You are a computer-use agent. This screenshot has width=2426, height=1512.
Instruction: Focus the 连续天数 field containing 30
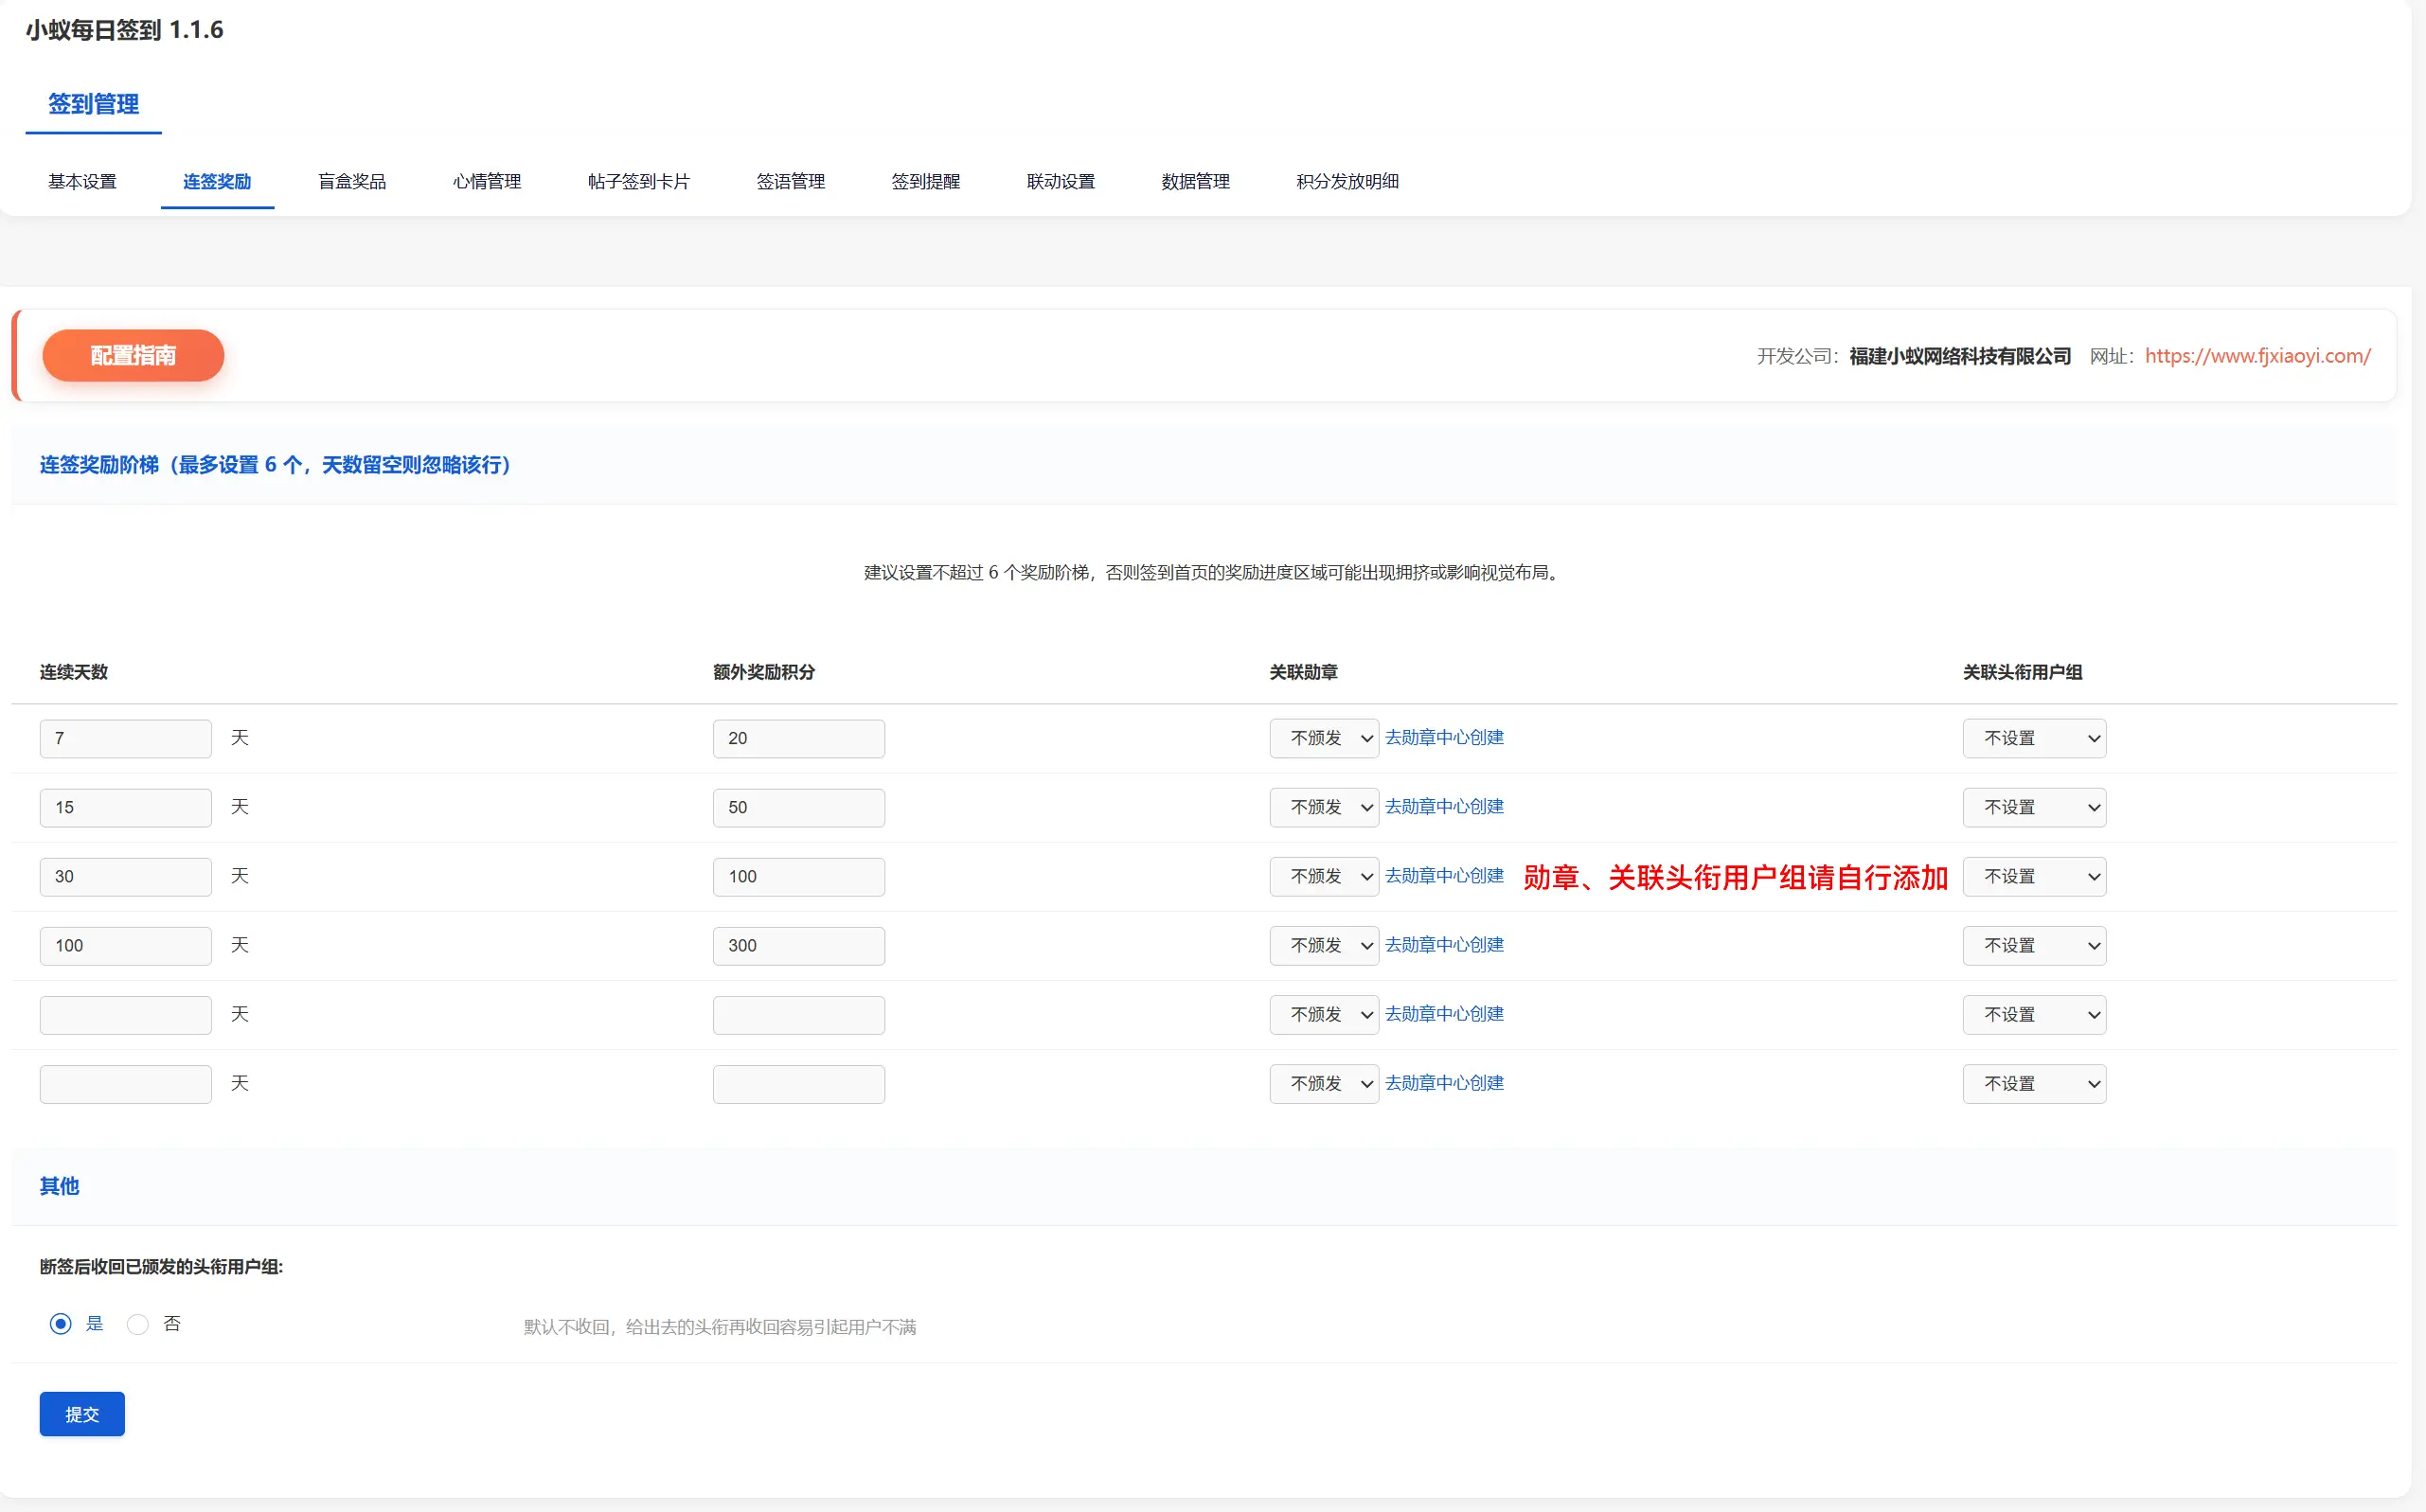click(126, 876)
